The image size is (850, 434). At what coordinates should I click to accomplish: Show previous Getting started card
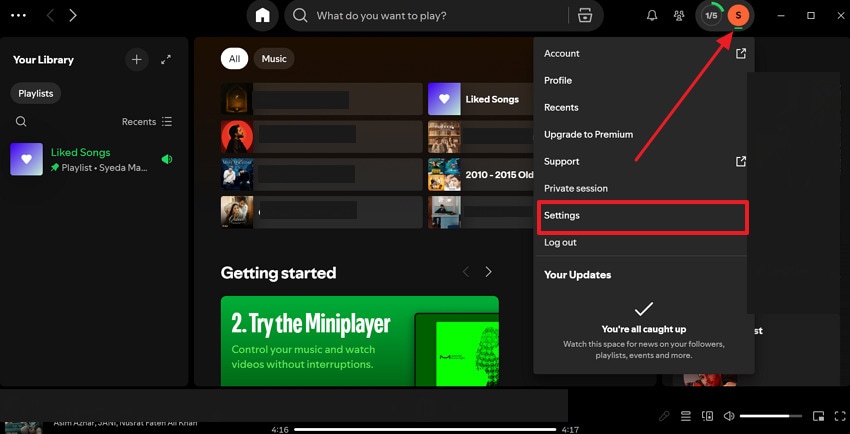click(x=466, y=272)
